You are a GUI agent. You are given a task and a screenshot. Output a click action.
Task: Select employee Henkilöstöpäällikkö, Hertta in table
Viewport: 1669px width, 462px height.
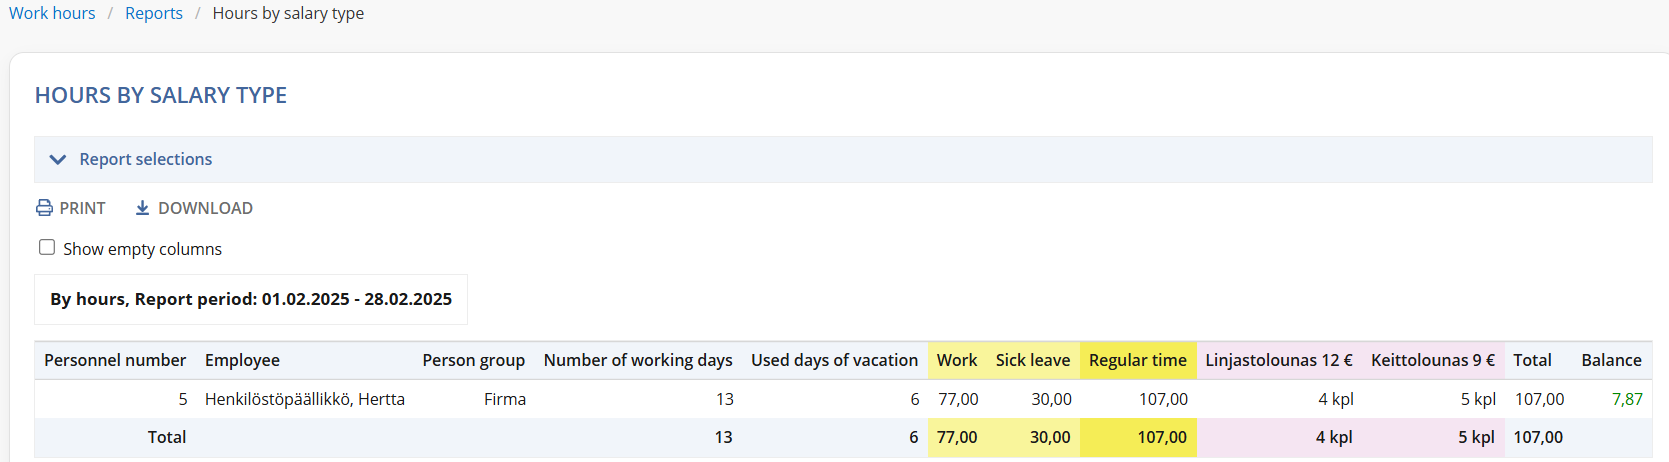pyautogui.click(x=305, y=399)
